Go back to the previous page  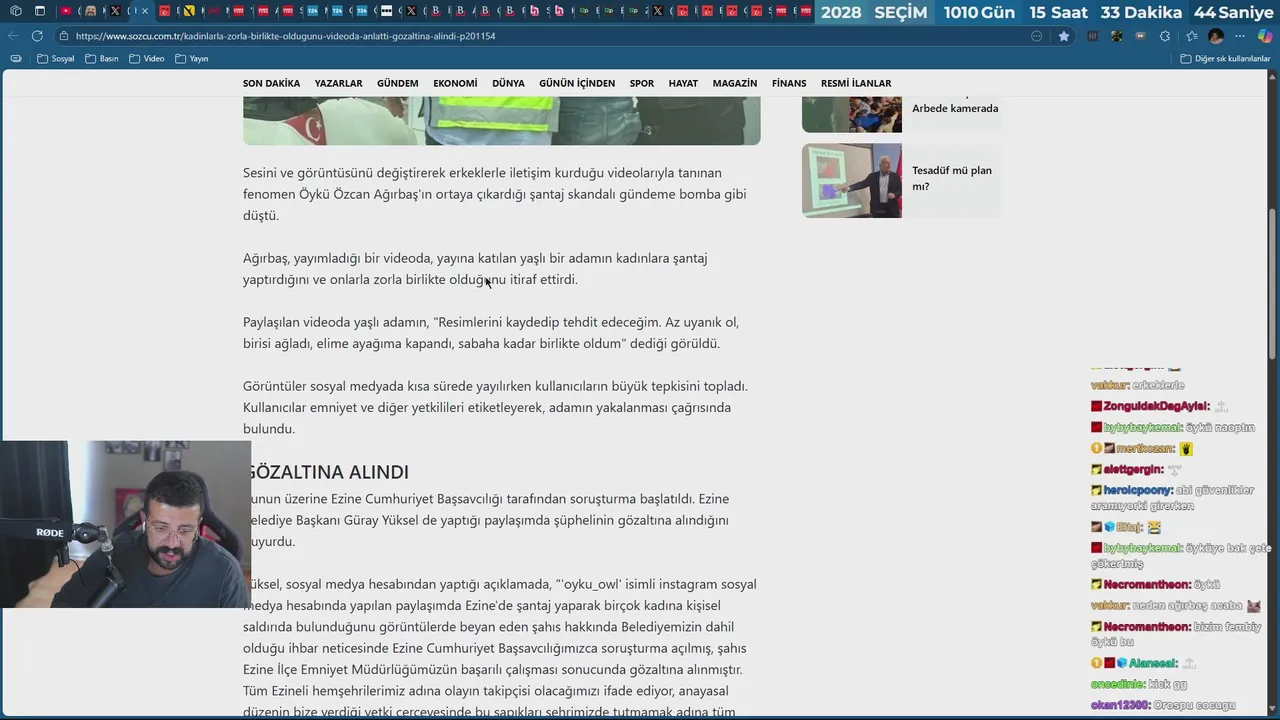(13, 36)
